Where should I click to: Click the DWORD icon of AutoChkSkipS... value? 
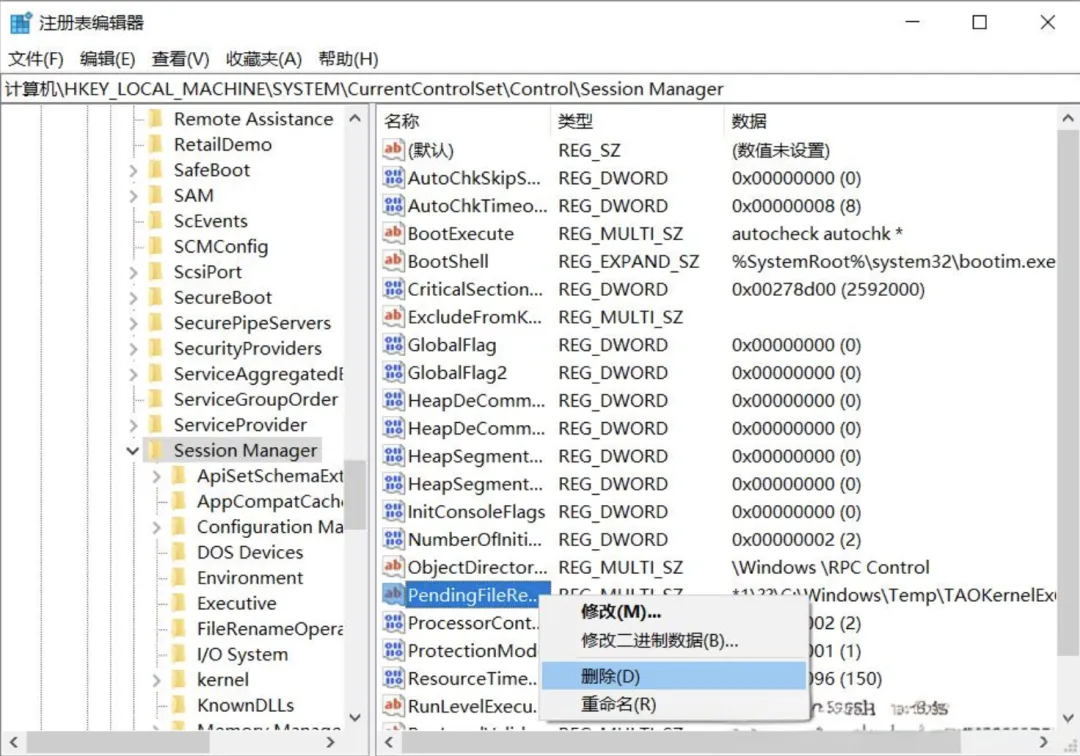393,178
